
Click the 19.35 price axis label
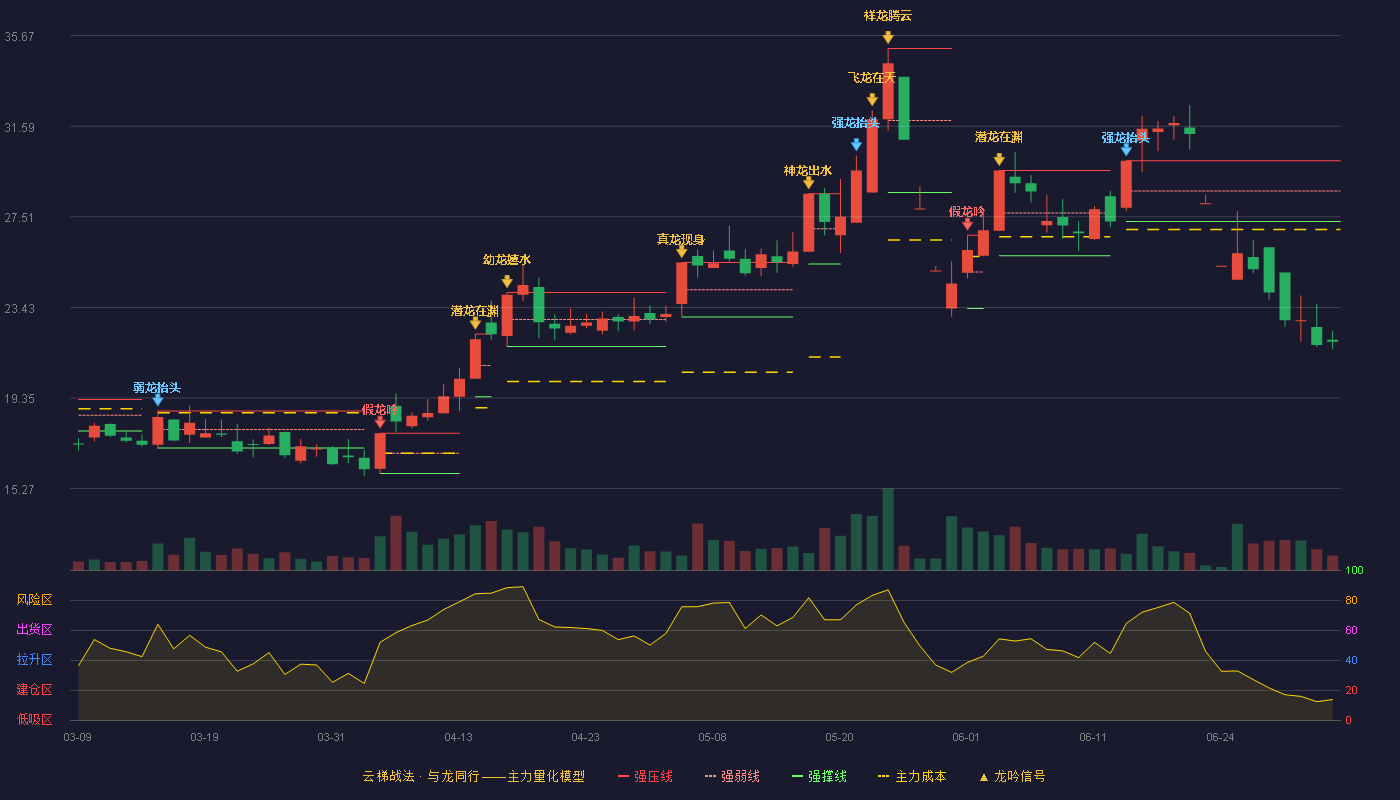coord(20,398)
